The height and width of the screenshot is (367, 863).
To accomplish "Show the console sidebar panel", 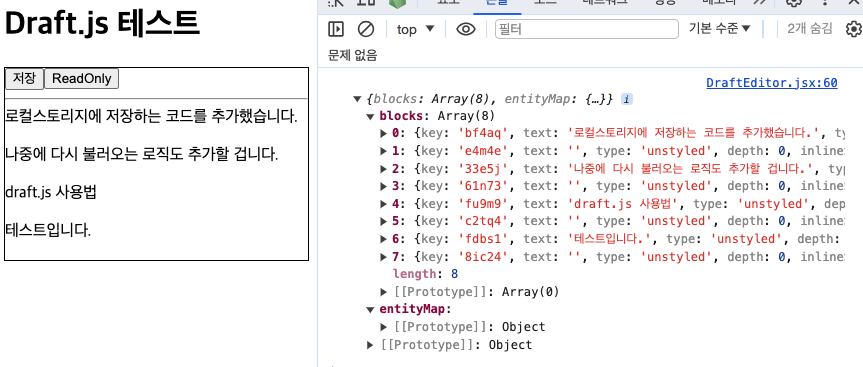I will pos(336,29).
